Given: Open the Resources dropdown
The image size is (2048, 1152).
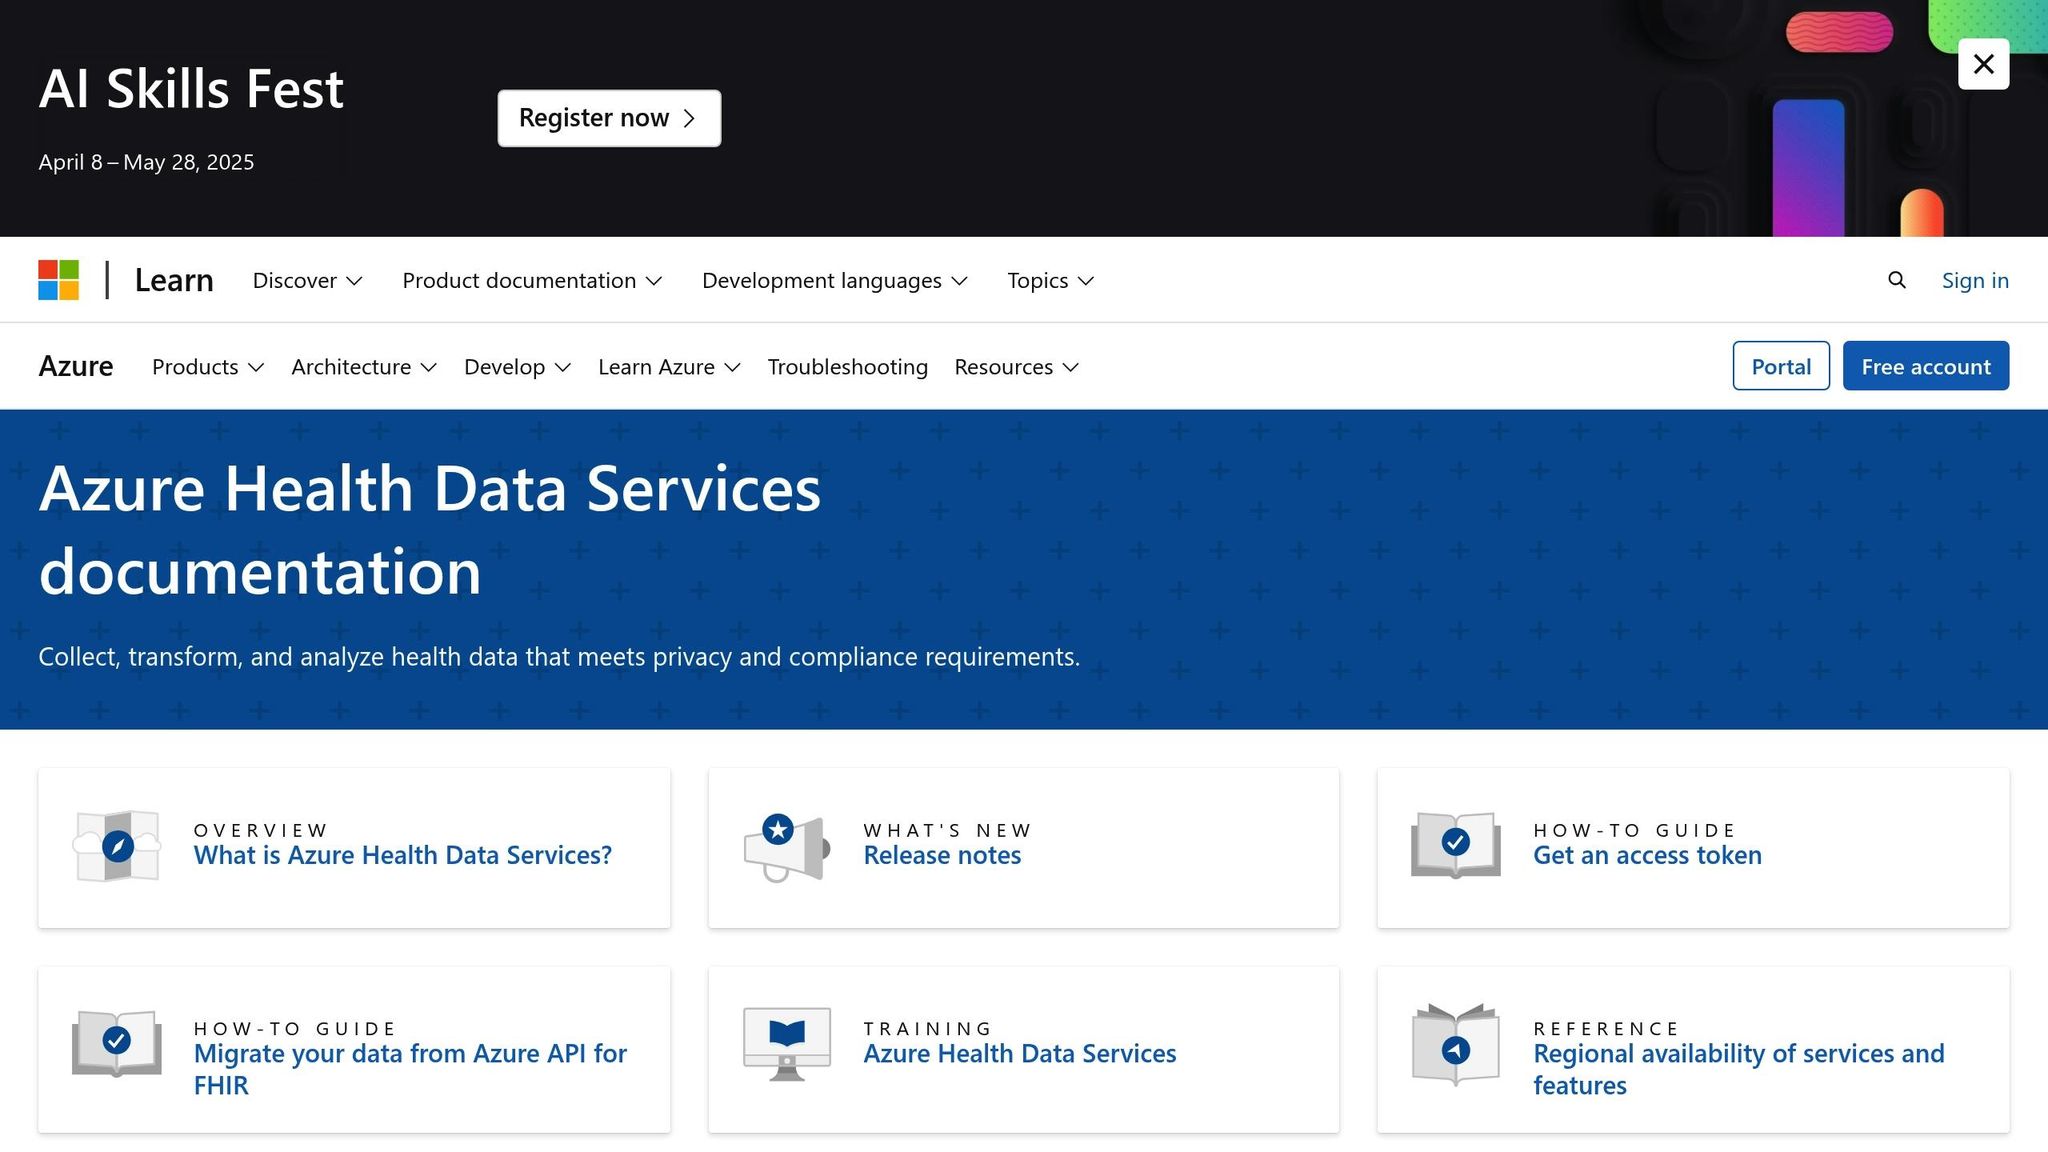Looking at the screenshot, I should click(x=1016, y=367).
